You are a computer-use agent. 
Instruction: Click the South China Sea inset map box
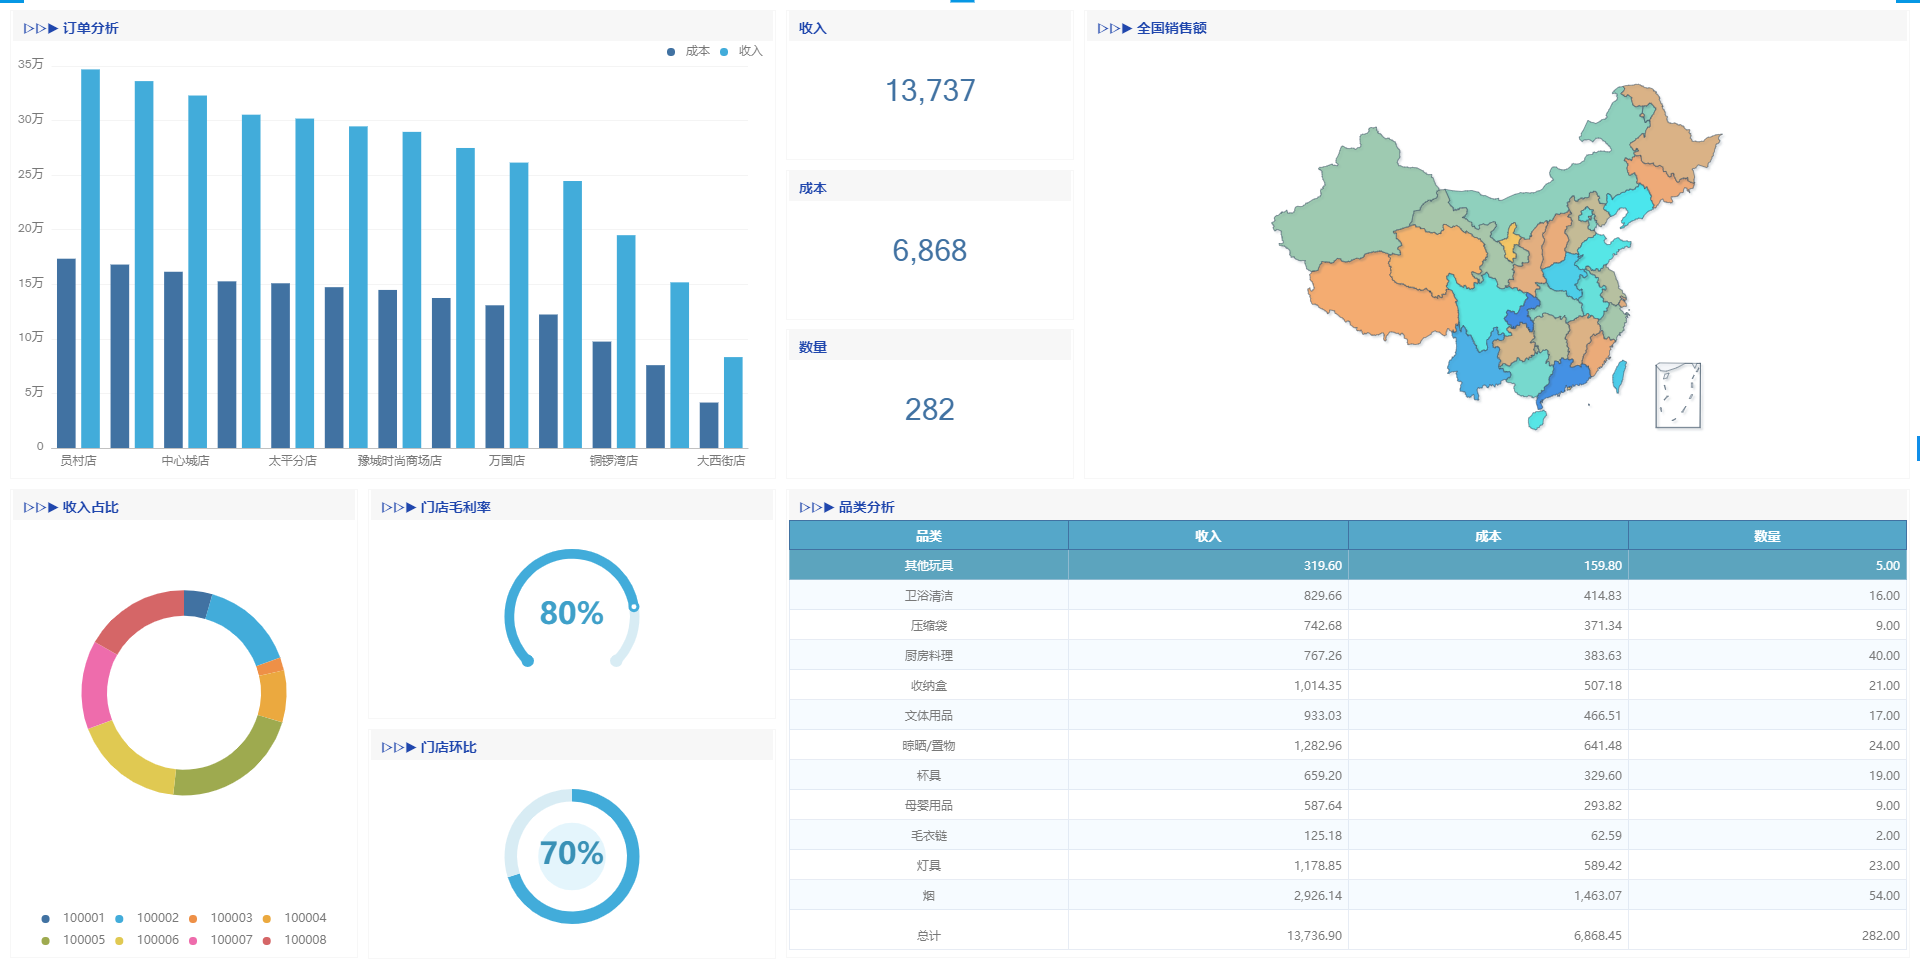coord(1678,395)
